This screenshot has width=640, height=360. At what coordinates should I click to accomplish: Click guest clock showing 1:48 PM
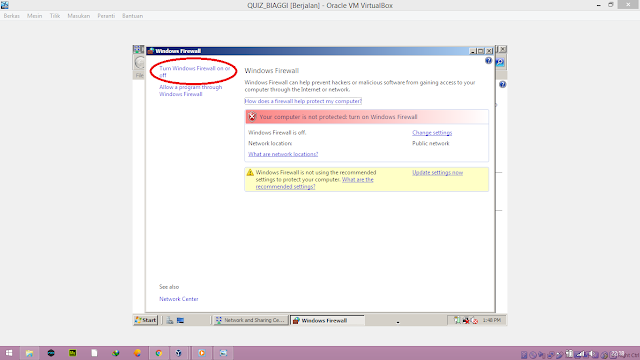click(491, 320)
